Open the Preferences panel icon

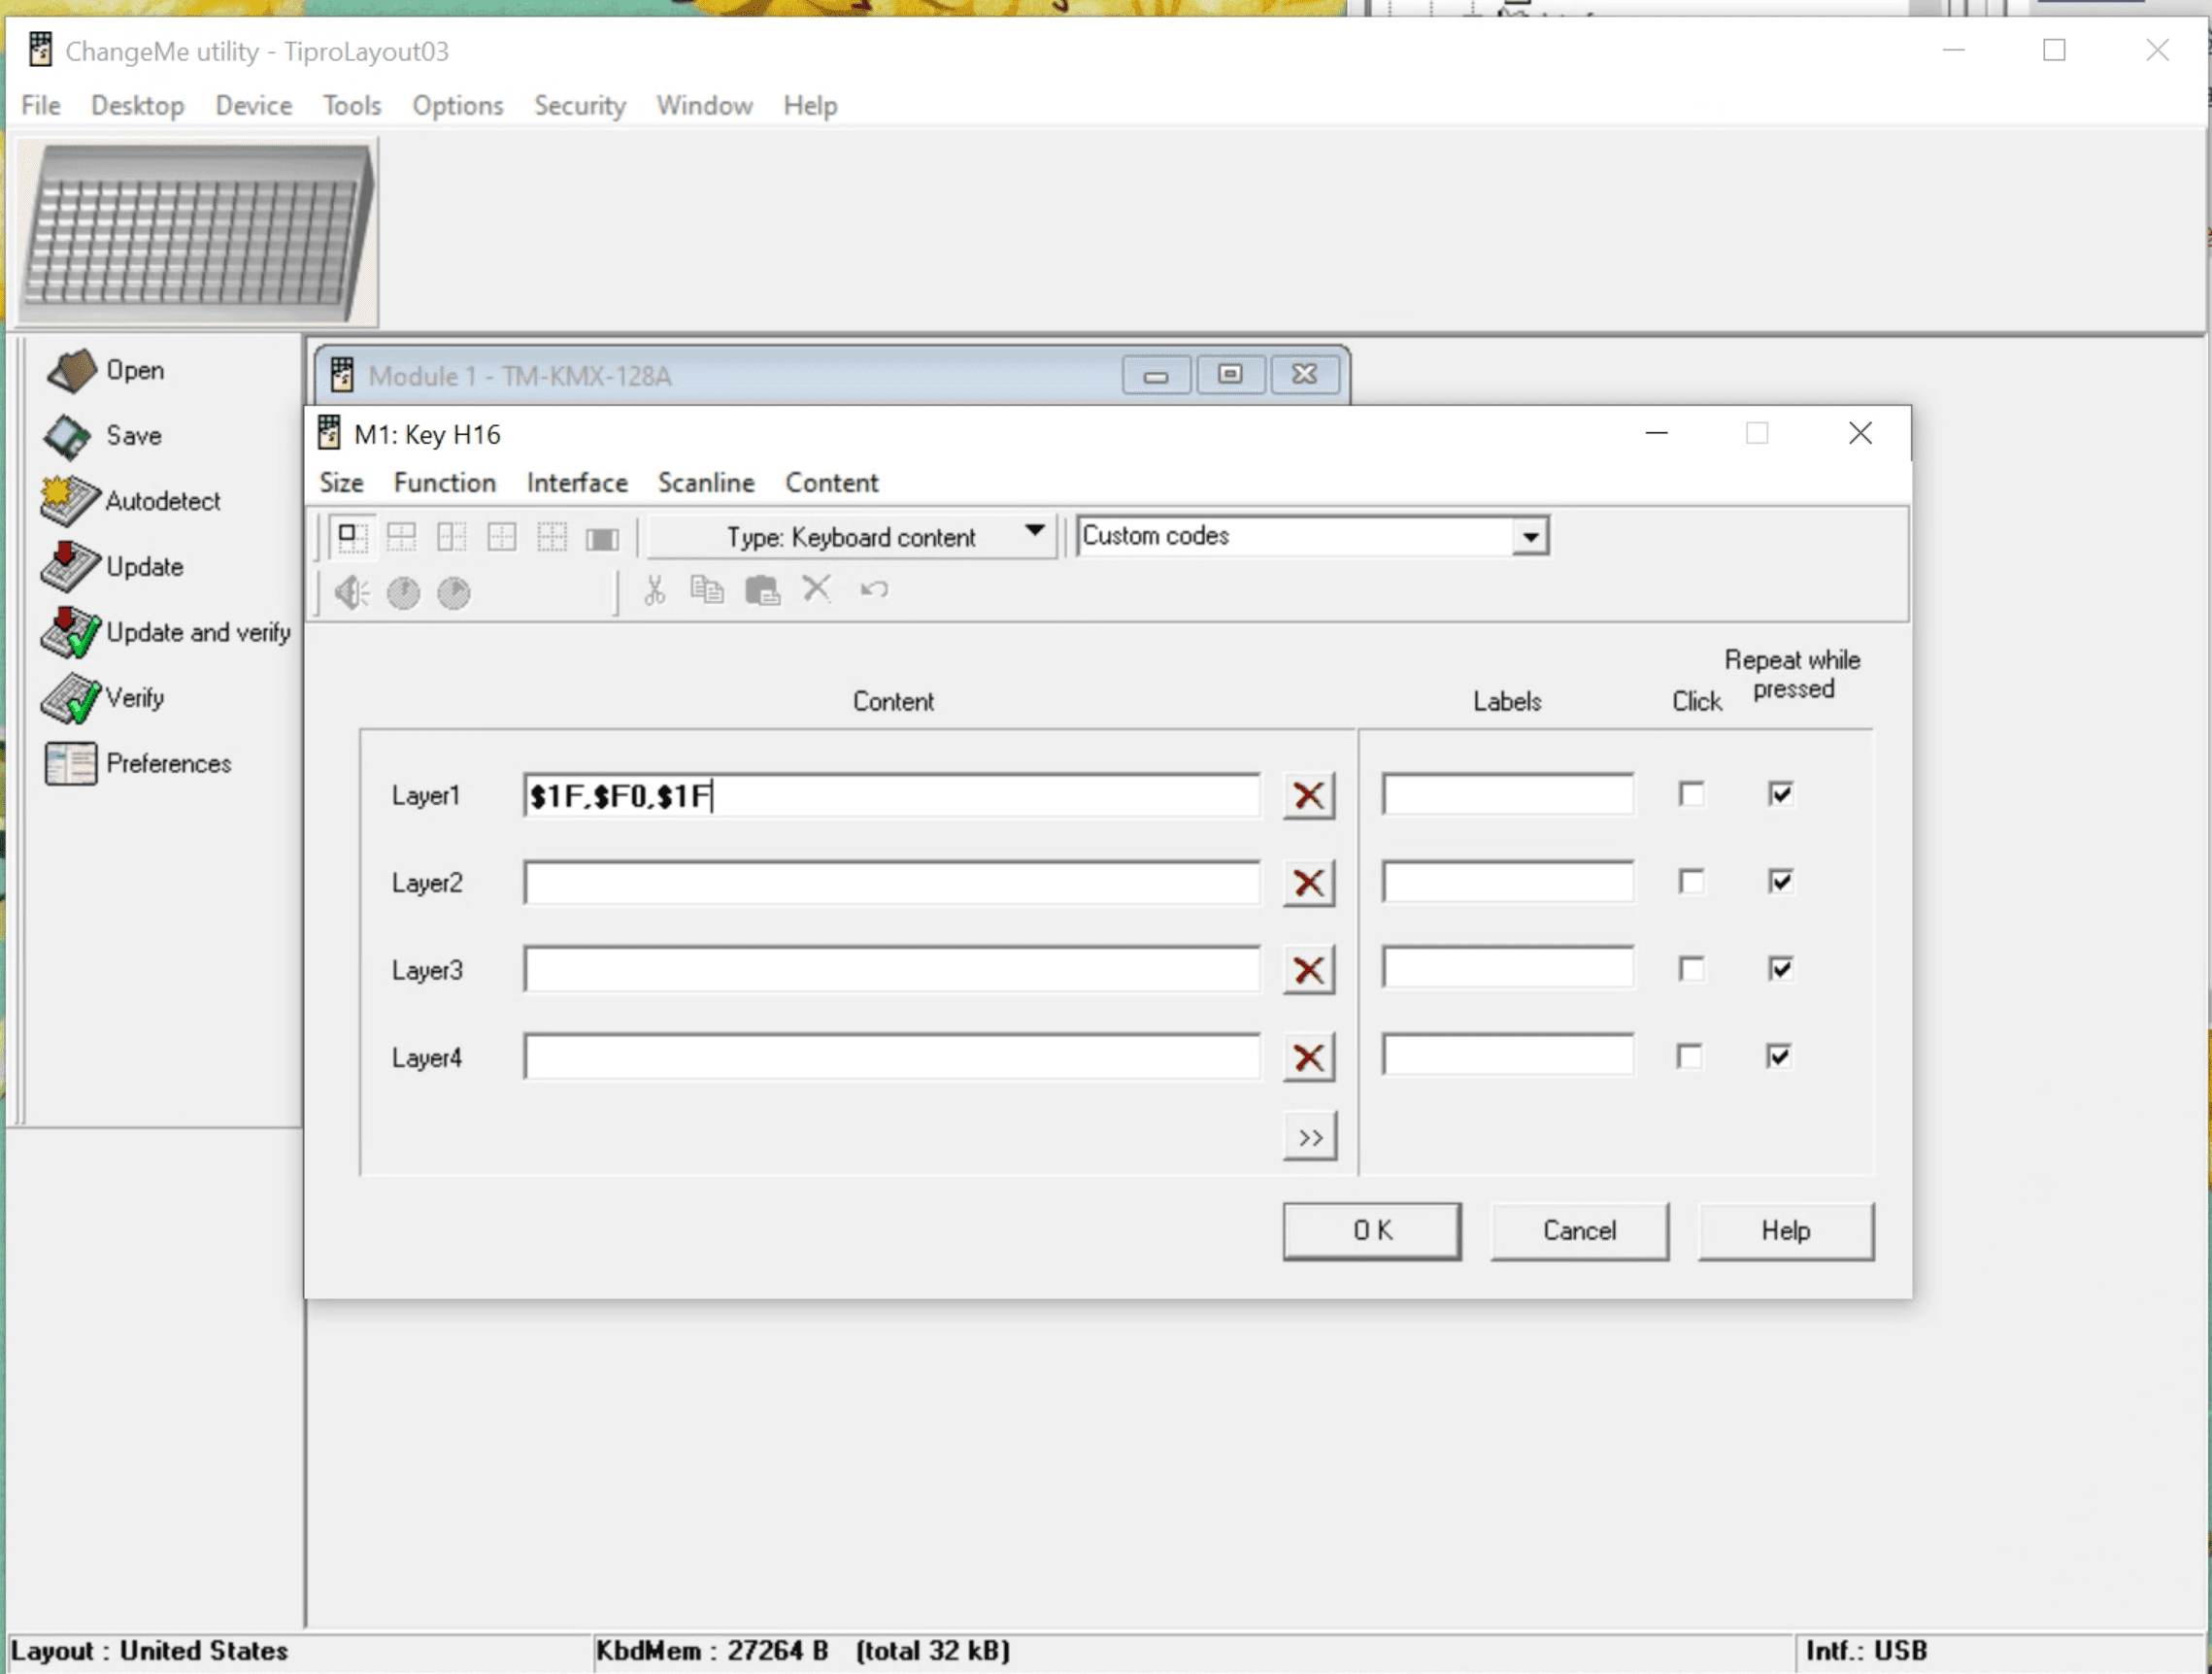70,763
